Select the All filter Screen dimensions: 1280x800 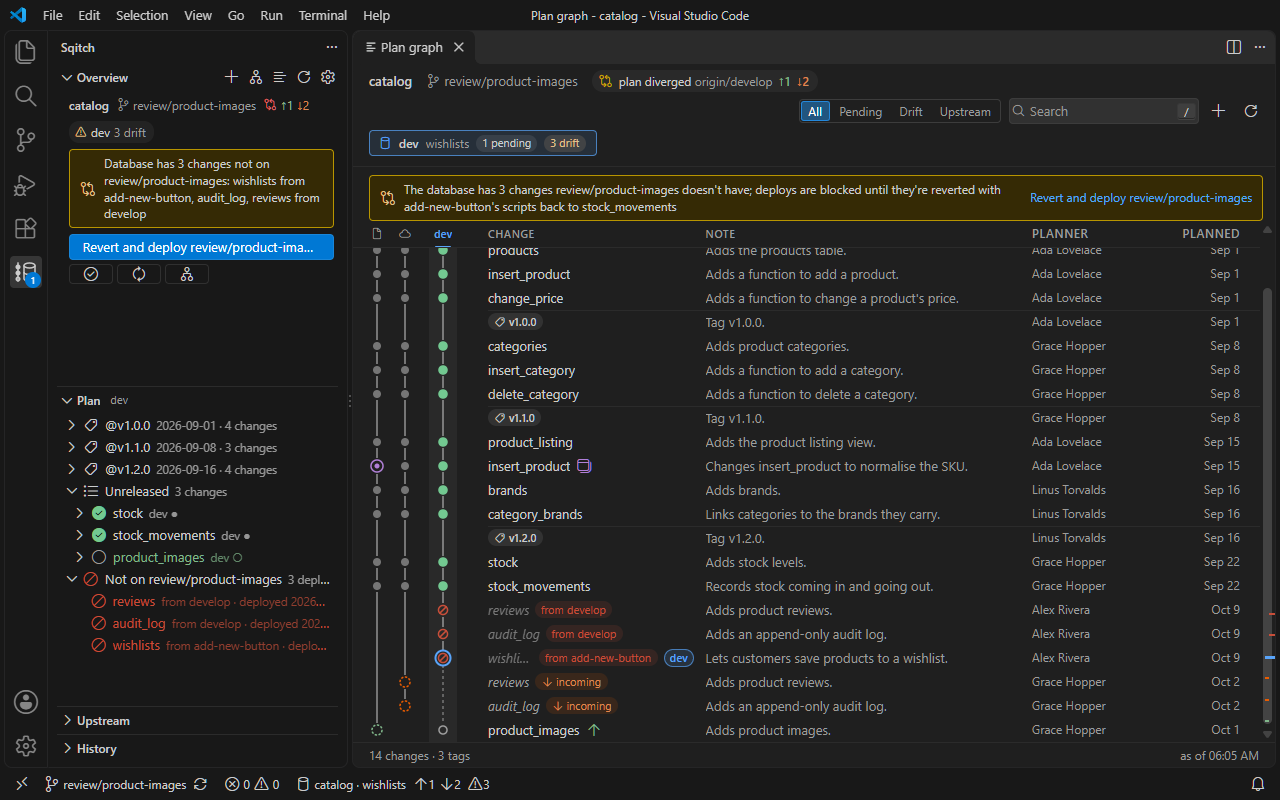point(815,112)
